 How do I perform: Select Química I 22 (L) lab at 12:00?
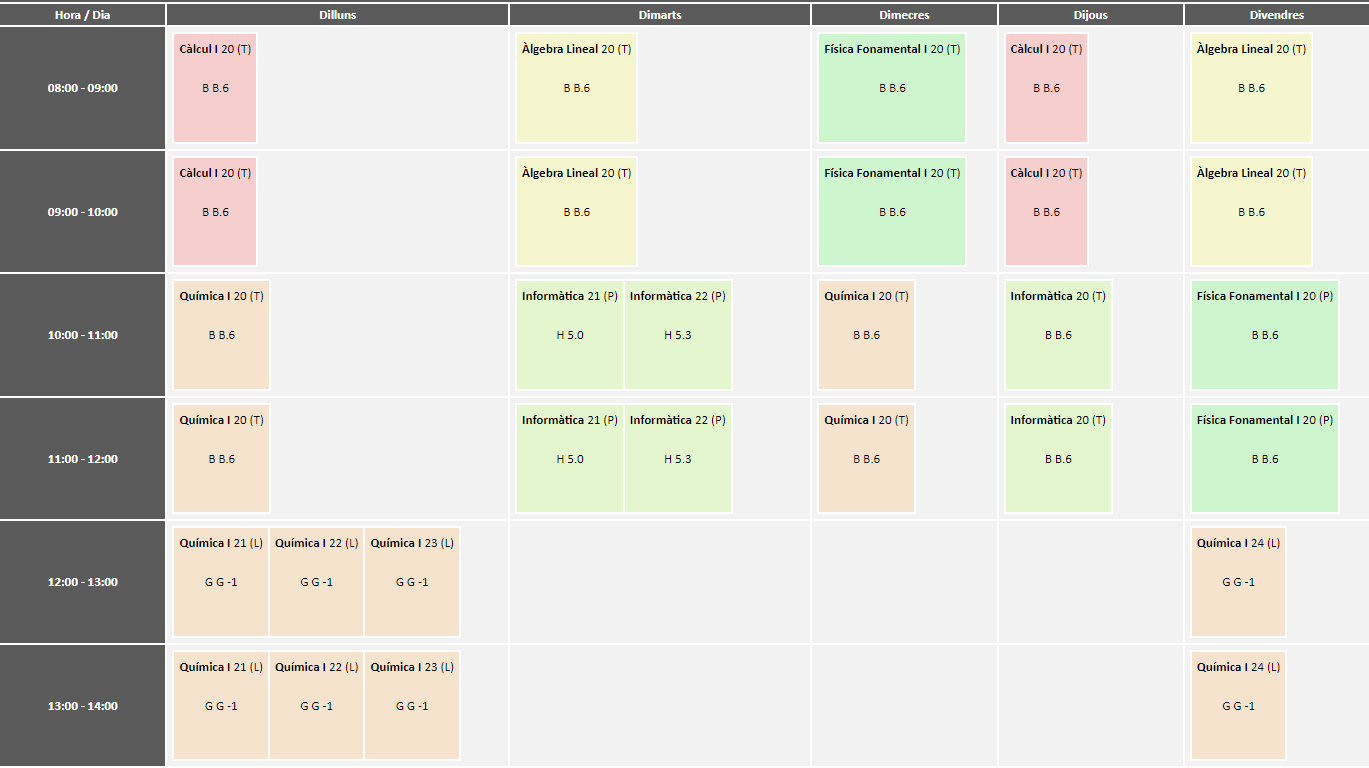click(x=316, y=582)
